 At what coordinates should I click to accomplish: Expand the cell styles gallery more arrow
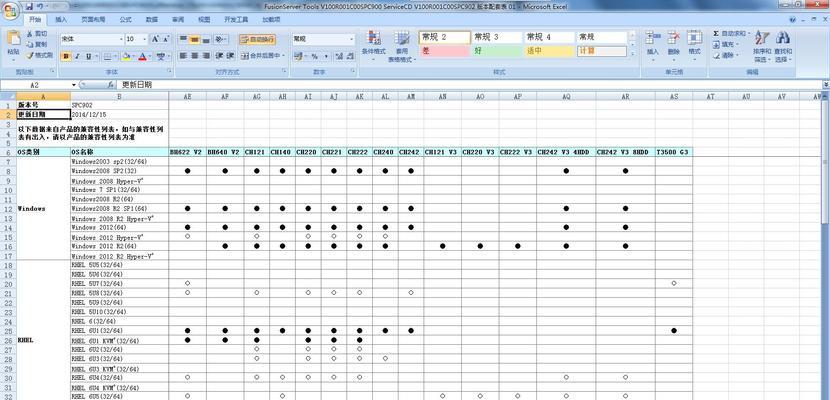pos(632,53)
